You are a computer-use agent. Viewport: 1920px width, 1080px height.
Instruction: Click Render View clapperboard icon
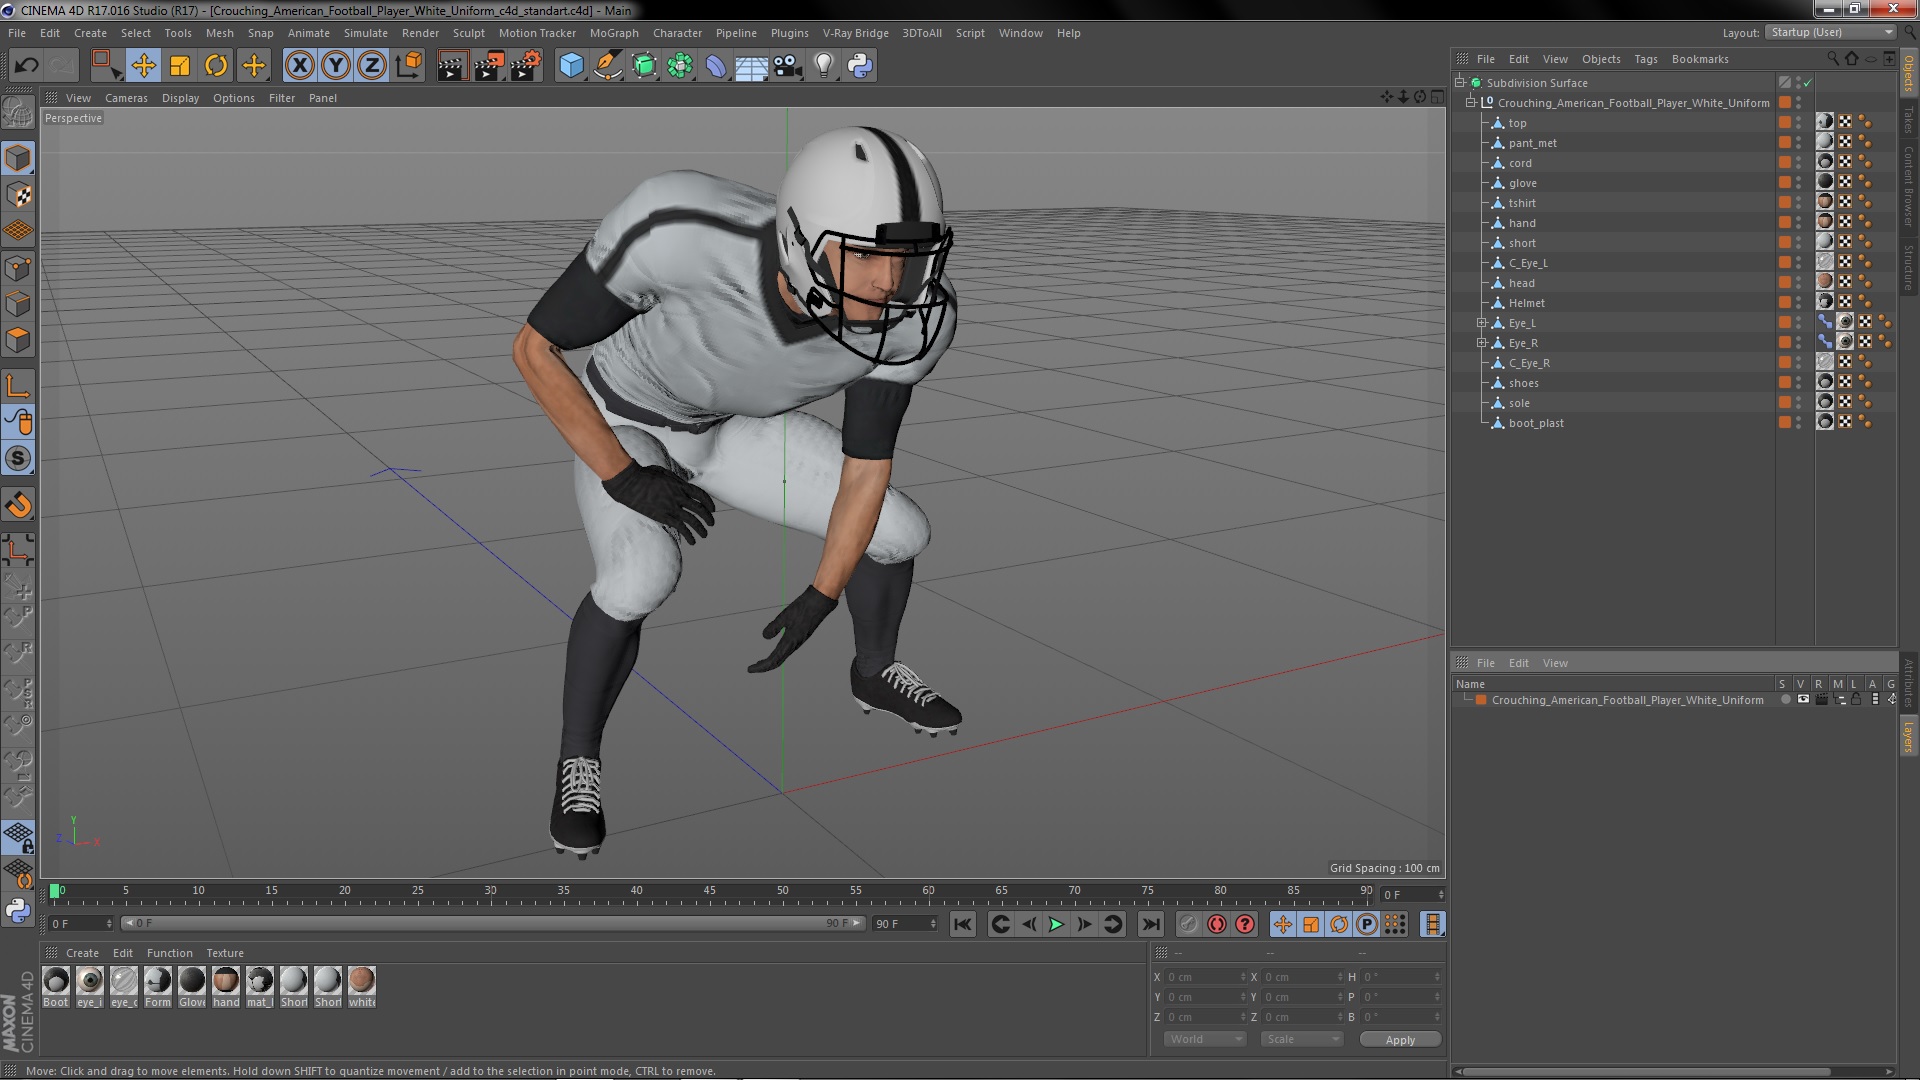point(452,66)
